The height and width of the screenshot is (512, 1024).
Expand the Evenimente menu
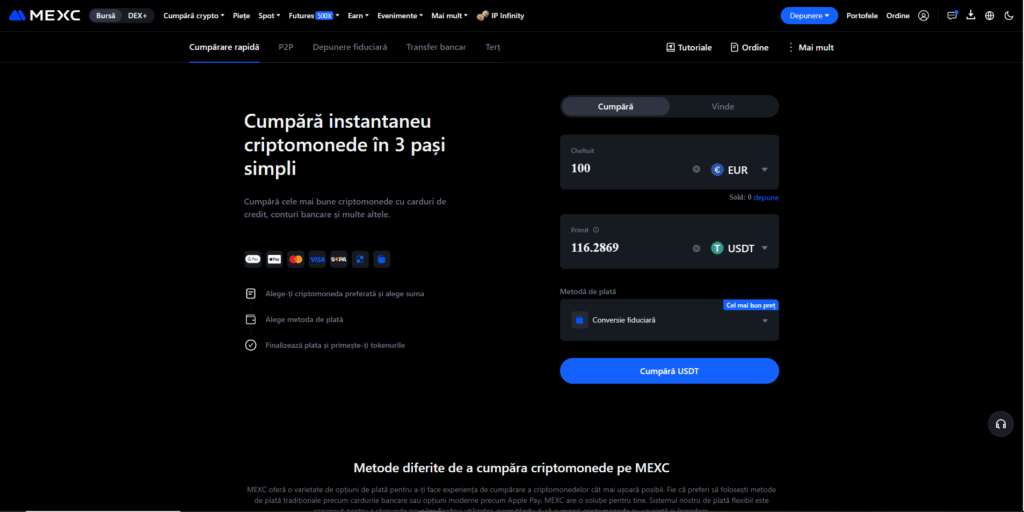[400, 16]
